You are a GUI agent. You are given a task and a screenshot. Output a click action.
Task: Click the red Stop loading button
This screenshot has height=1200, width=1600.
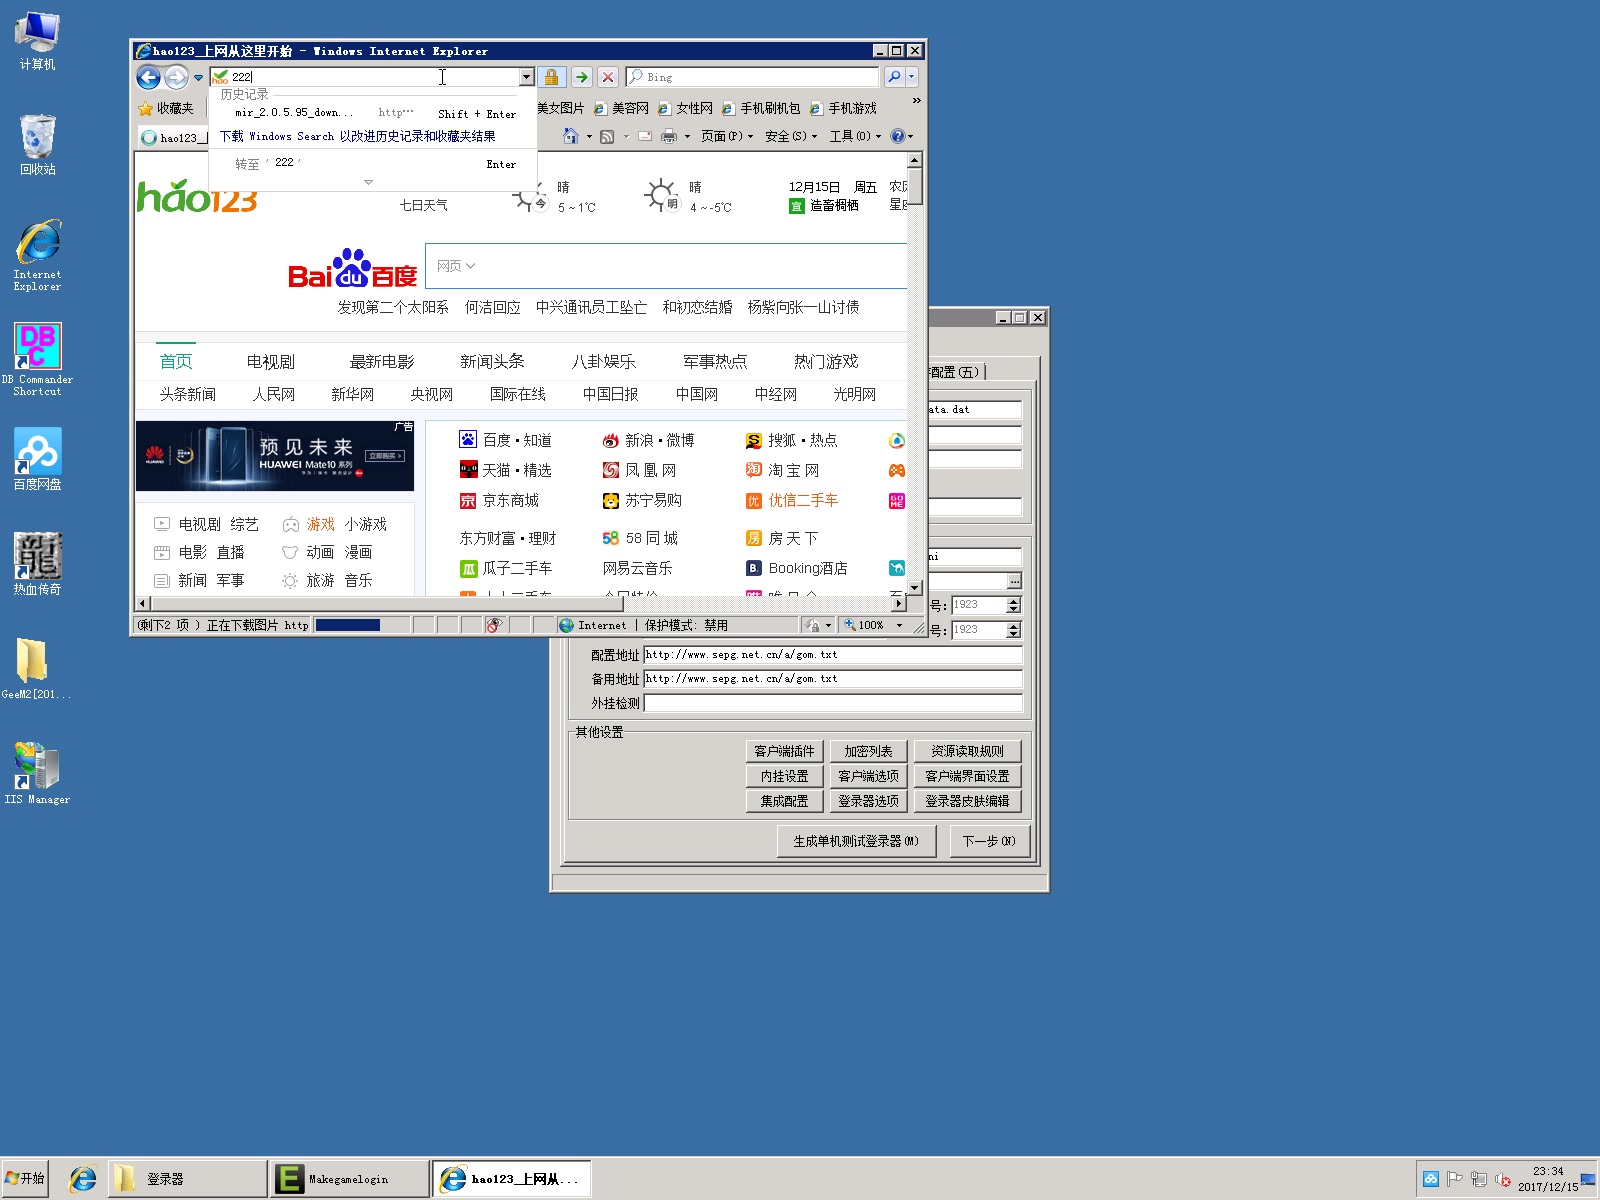[608, 77]
